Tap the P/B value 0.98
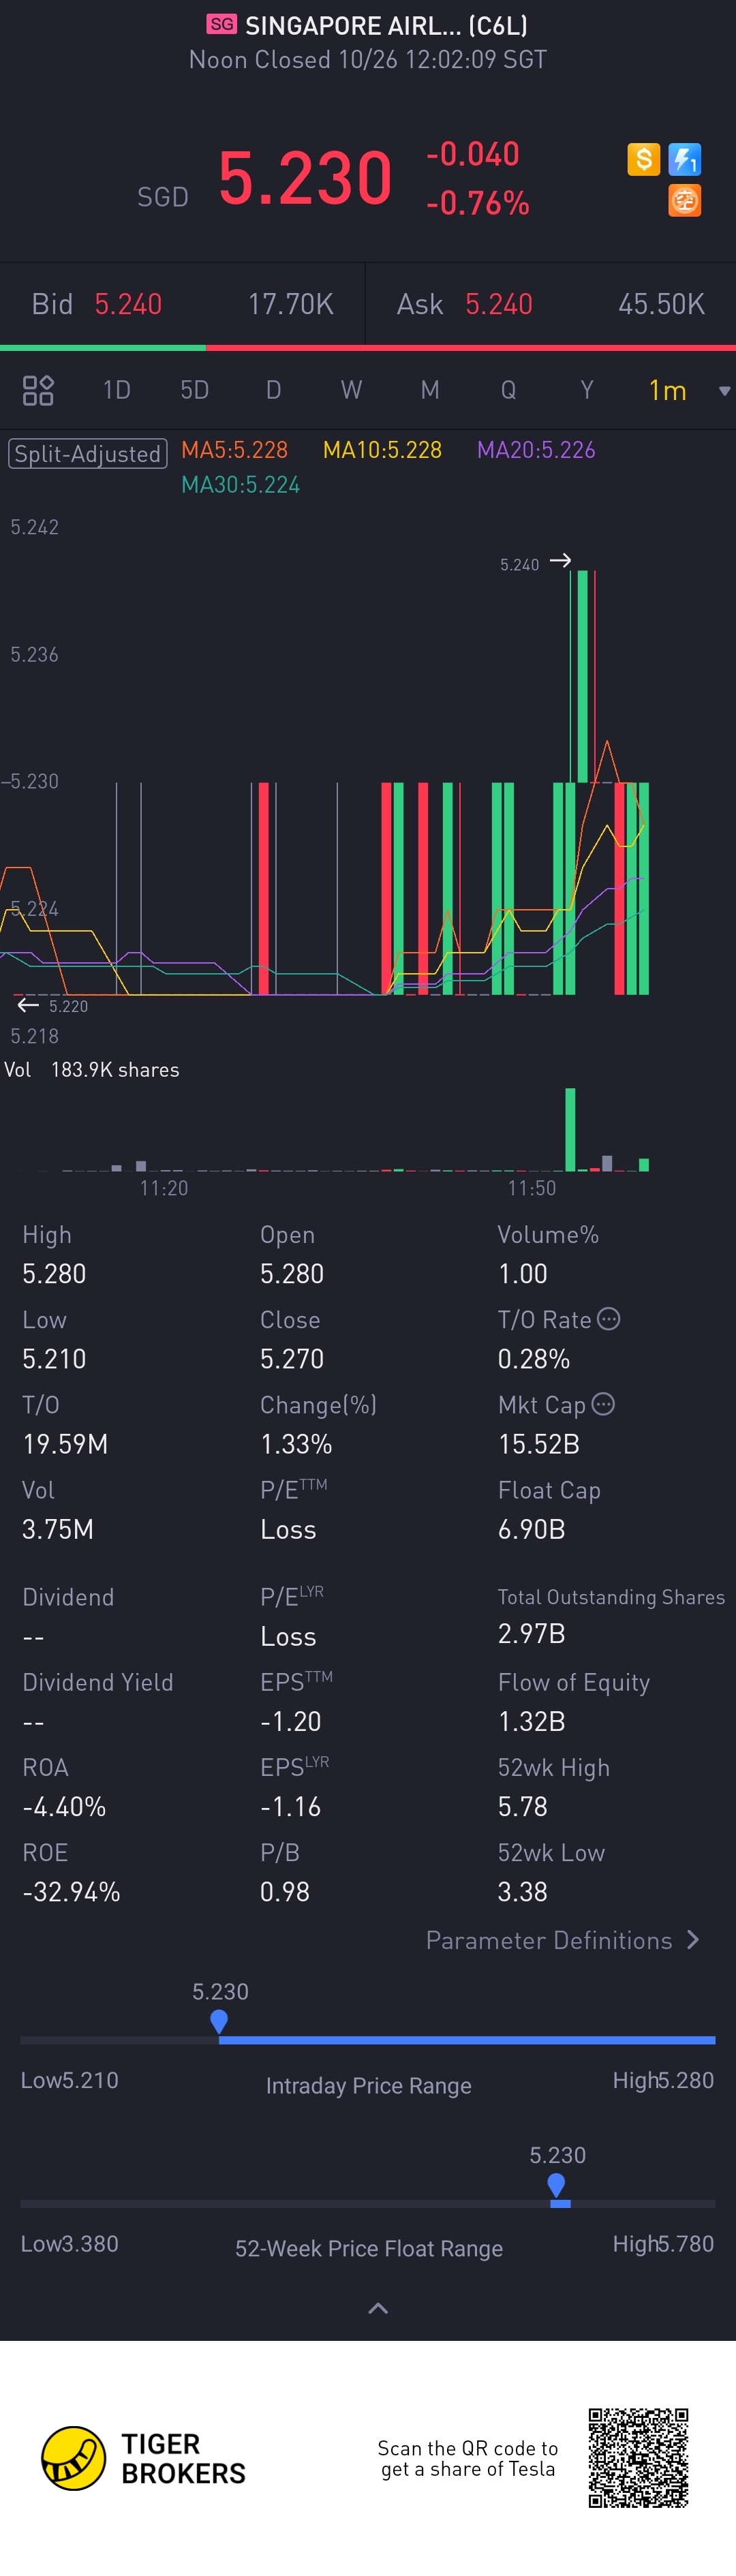 coord(285,1891)
